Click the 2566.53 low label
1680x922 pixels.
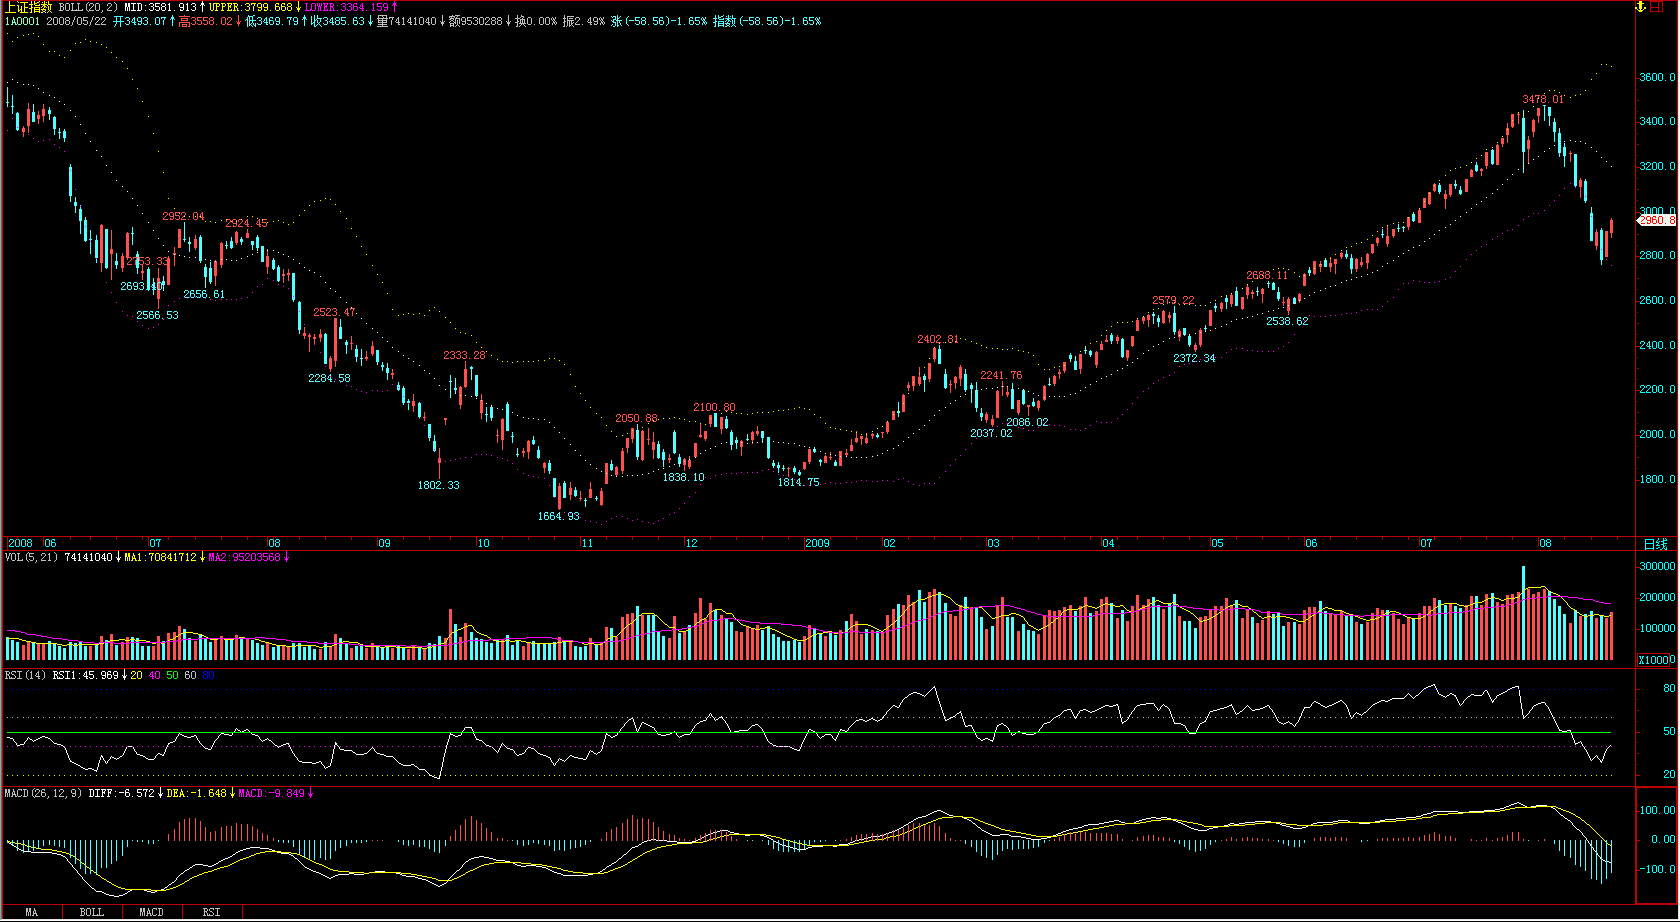[158, 316]
